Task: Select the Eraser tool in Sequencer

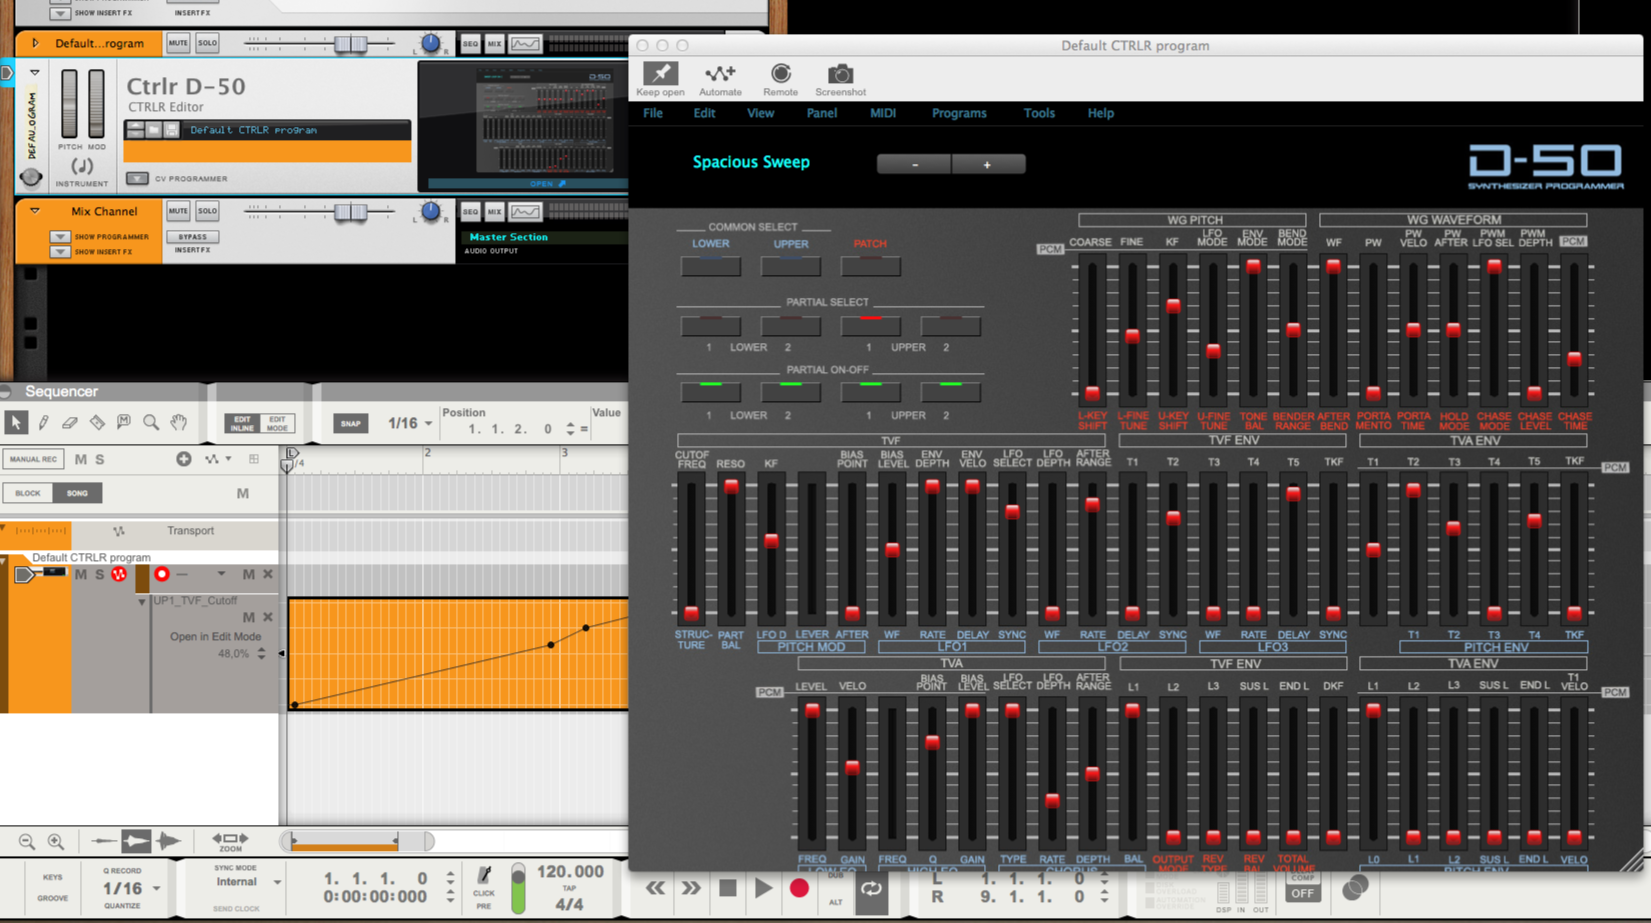Action: pyautogui.click(x=70, y=423)
